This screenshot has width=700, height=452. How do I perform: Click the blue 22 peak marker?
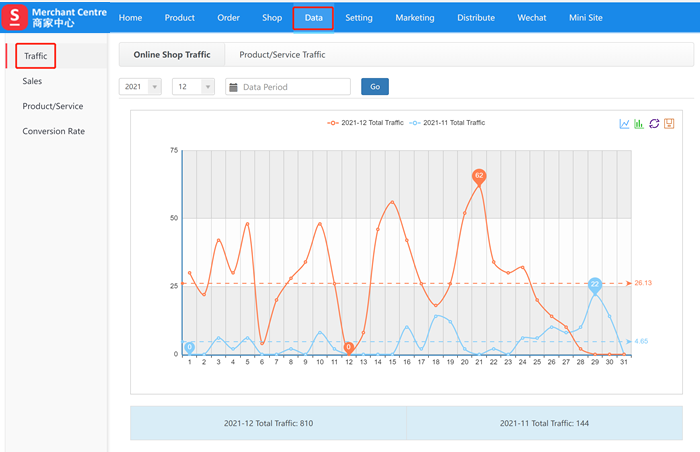pyautogui.click(x=595, y=285)
